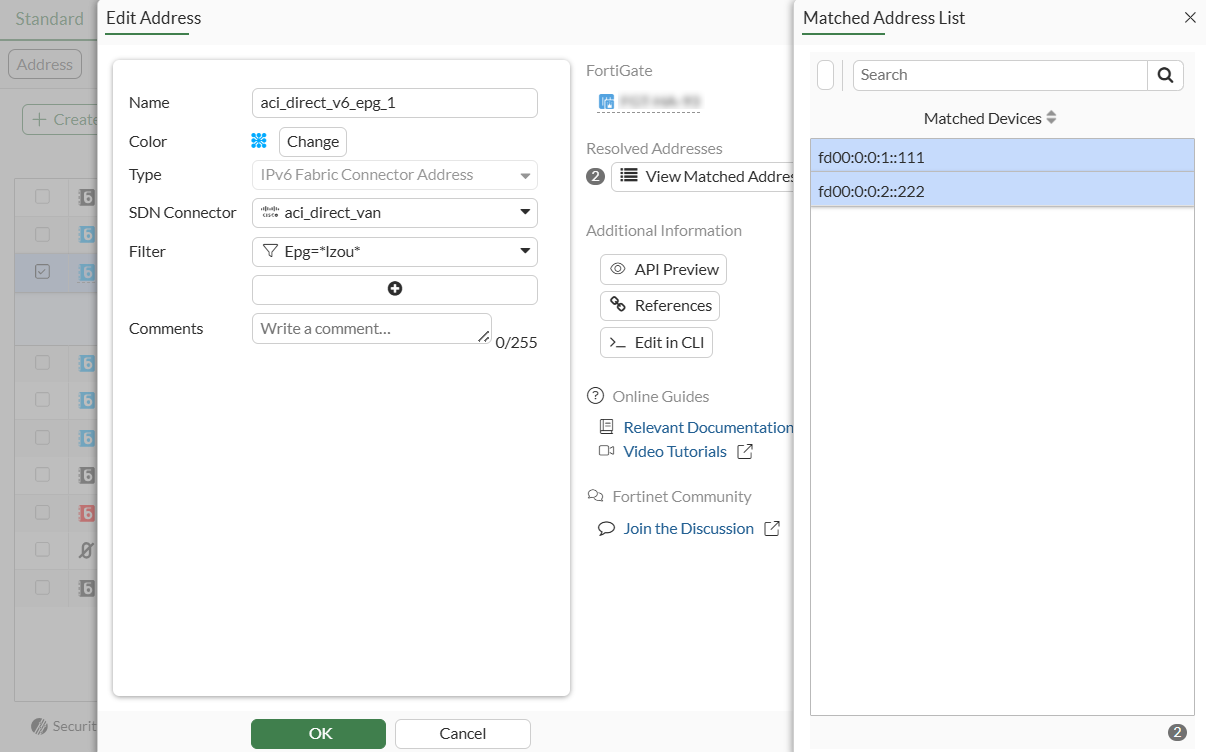The image size is (1206, 752).
Task: Click the blue color icon next to Color
Action: 259,141
